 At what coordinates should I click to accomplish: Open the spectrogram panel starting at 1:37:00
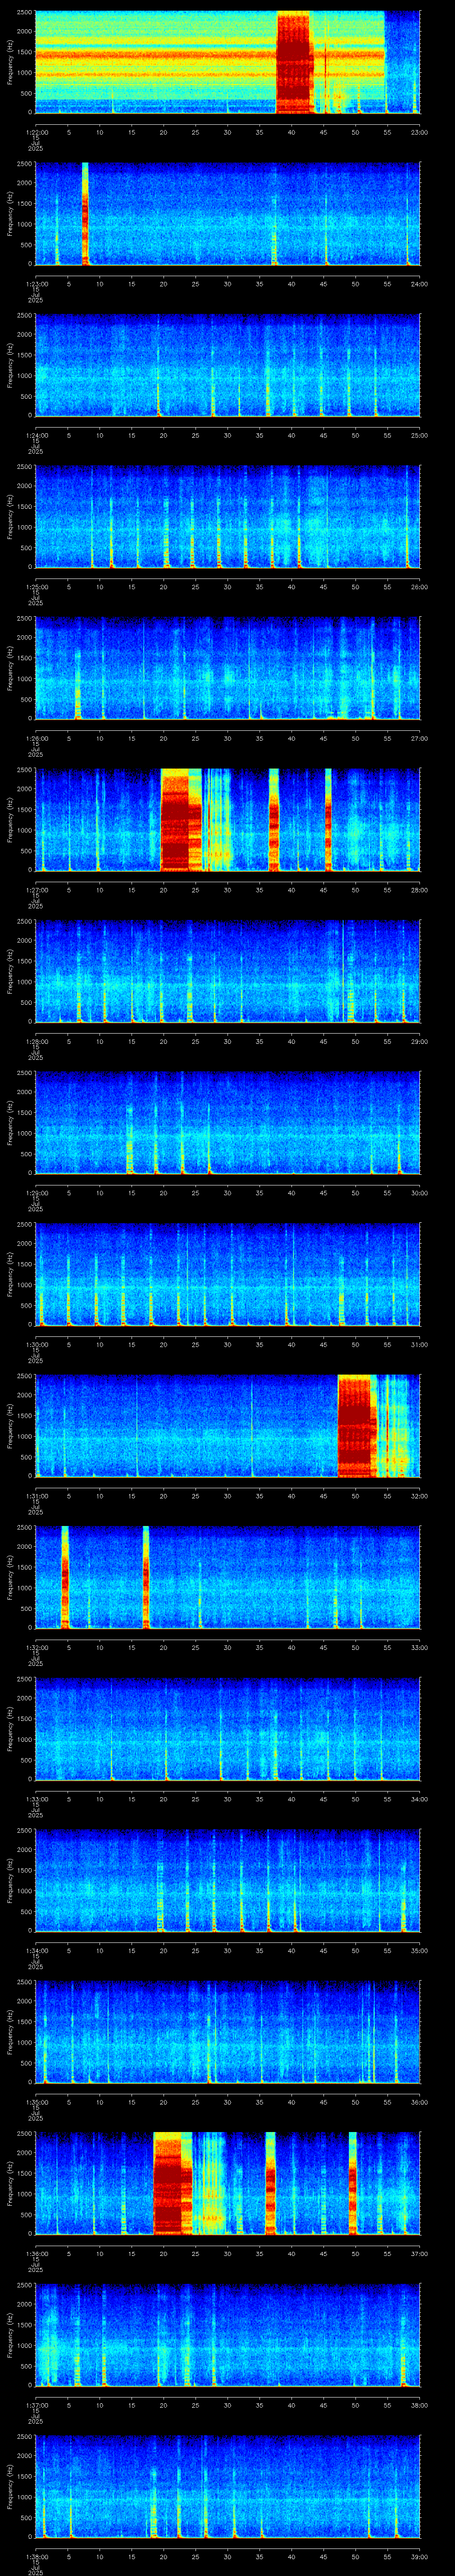tap(227, 2334)
